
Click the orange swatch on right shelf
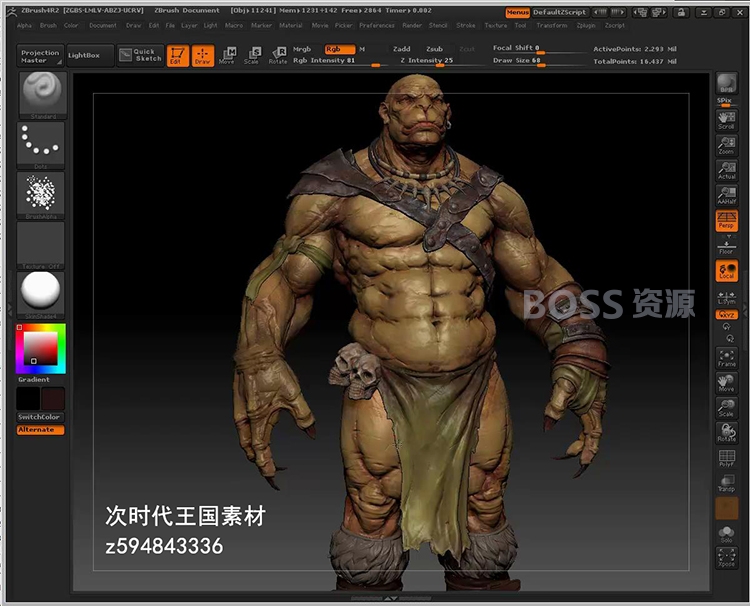click(x=727, y=508)
